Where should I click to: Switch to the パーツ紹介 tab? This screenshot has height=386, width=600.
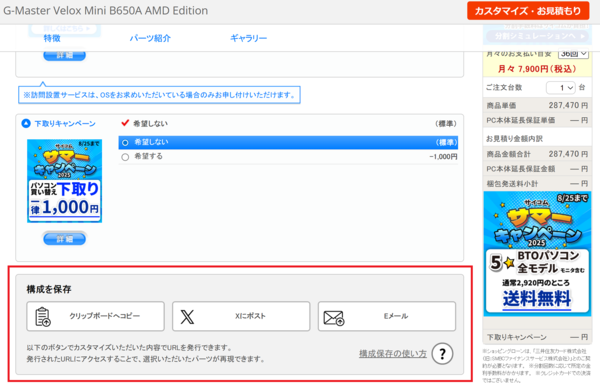(150, 38)
